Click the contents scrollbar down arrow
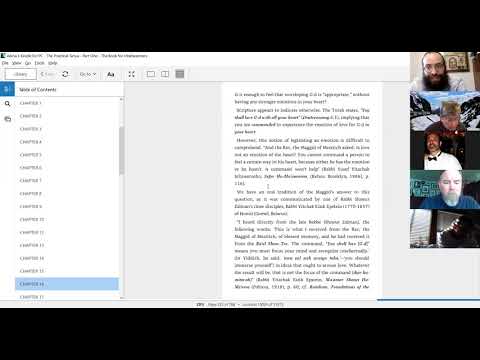The width and height of the screenshot is (480, 360). click(x=121, y=297)
